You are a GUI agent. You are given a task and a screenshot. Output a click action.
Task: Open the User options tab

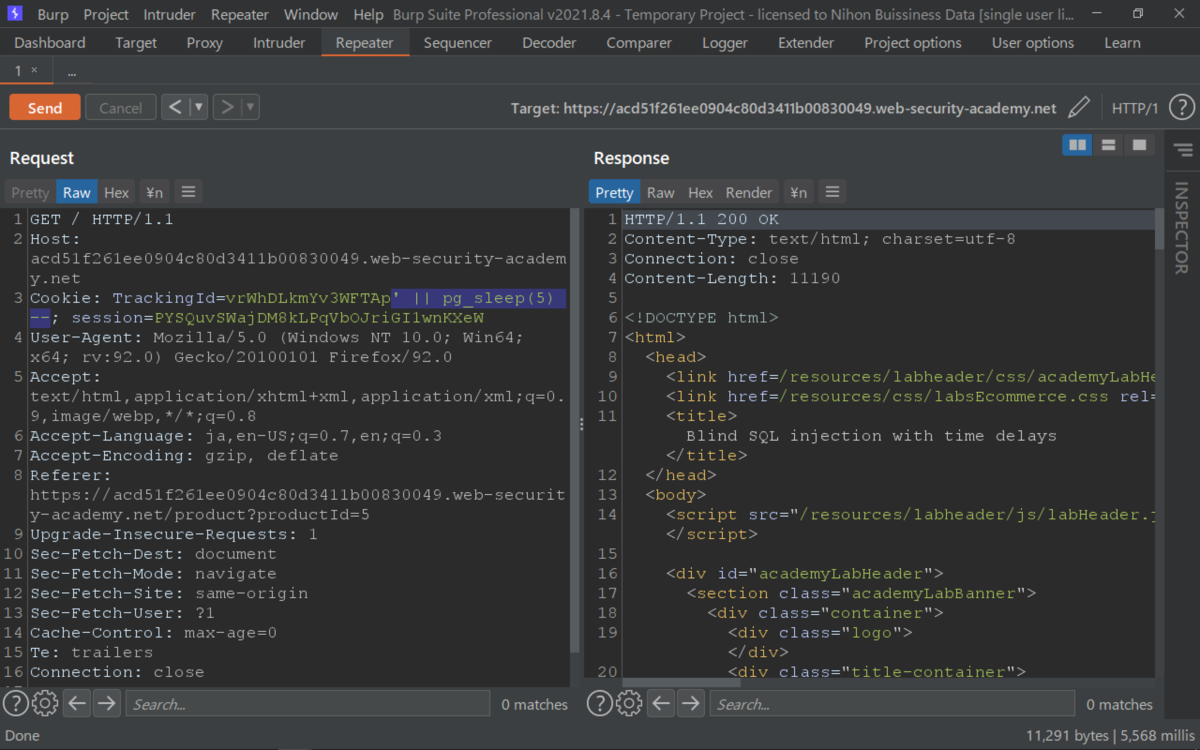1033,43
